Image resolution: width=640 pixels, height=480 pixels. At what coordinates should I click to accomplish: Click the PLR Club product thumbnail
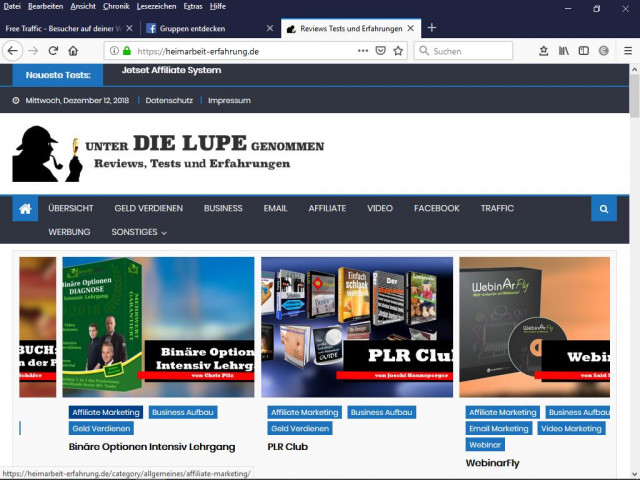(x=355, y=327)
